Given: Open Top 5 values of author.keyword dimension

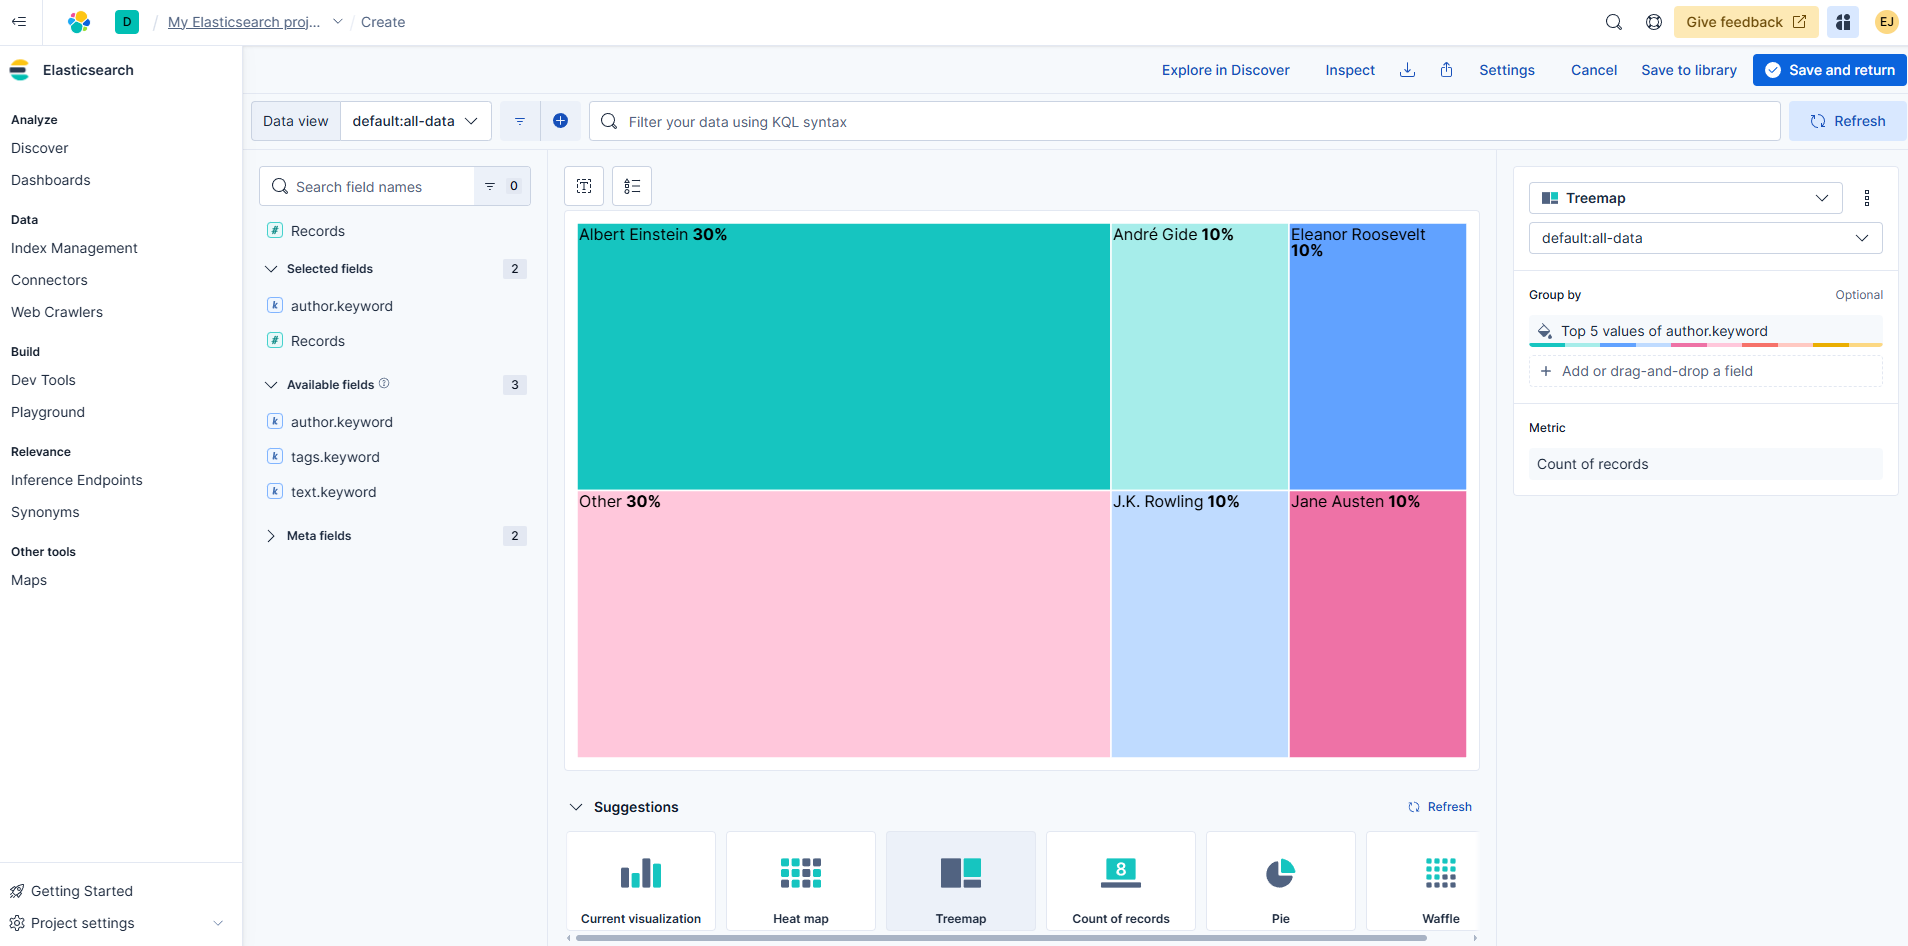Looking at the screenshot, I should [x=1706, y=331].
